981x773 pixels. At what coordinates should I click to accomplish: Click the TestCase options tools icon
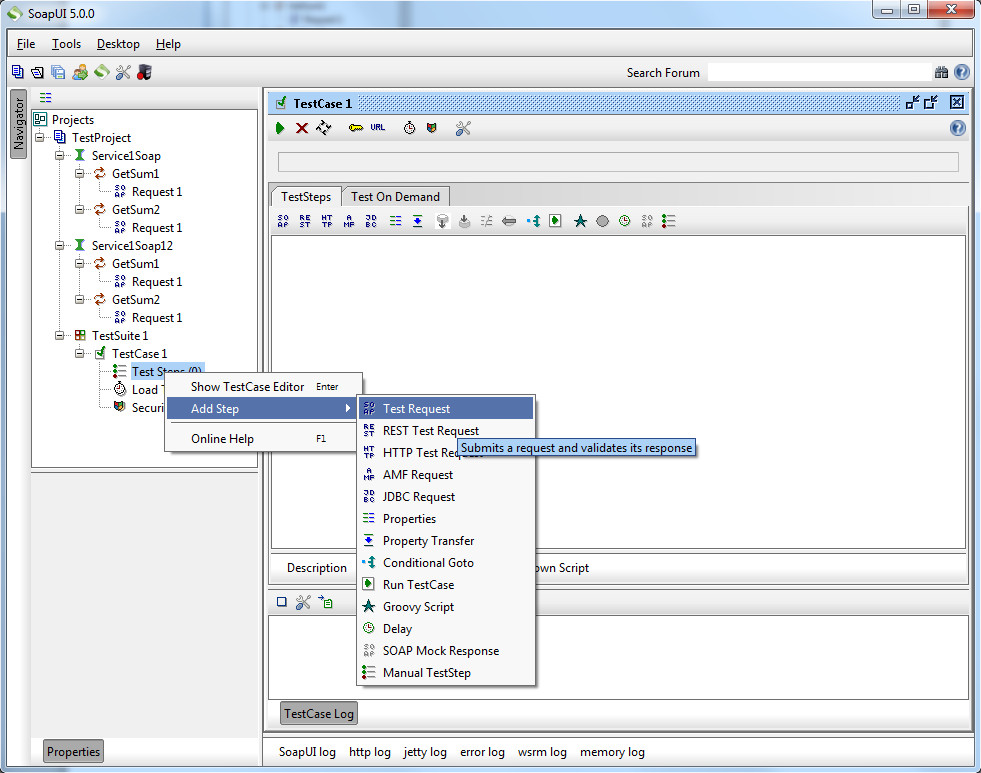pos(463,128)
